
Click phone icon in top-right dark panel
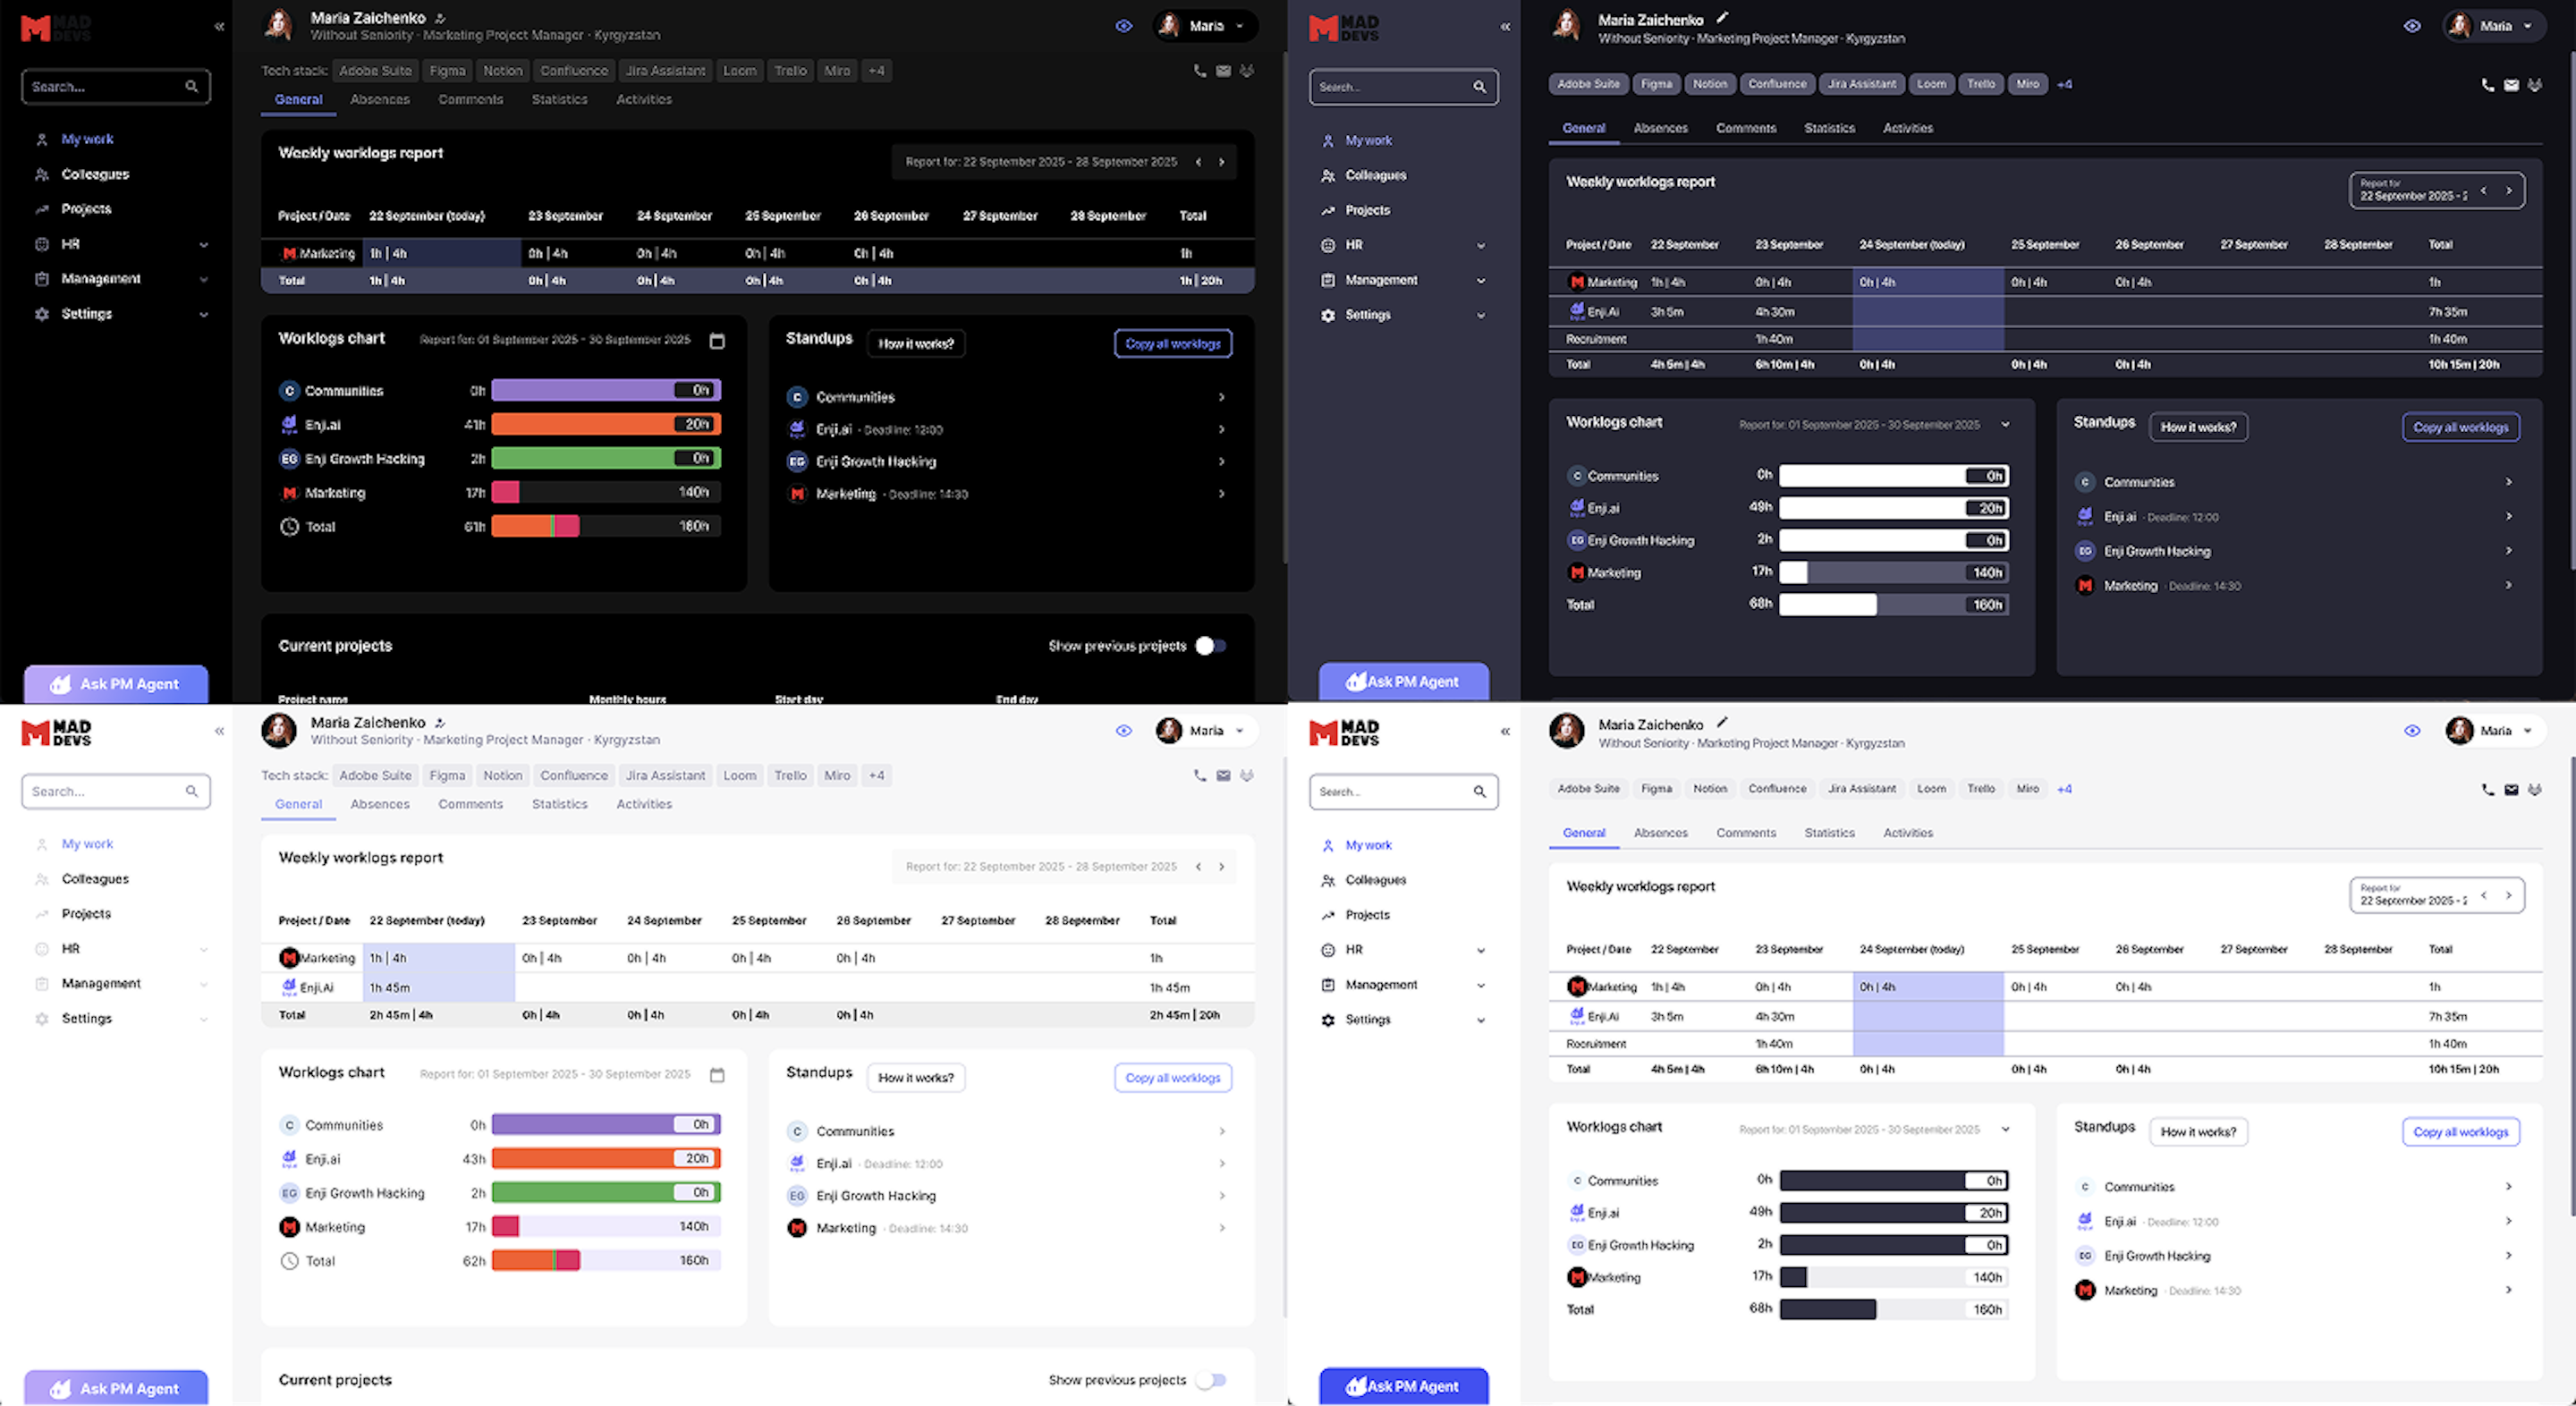click(2487, 85)
